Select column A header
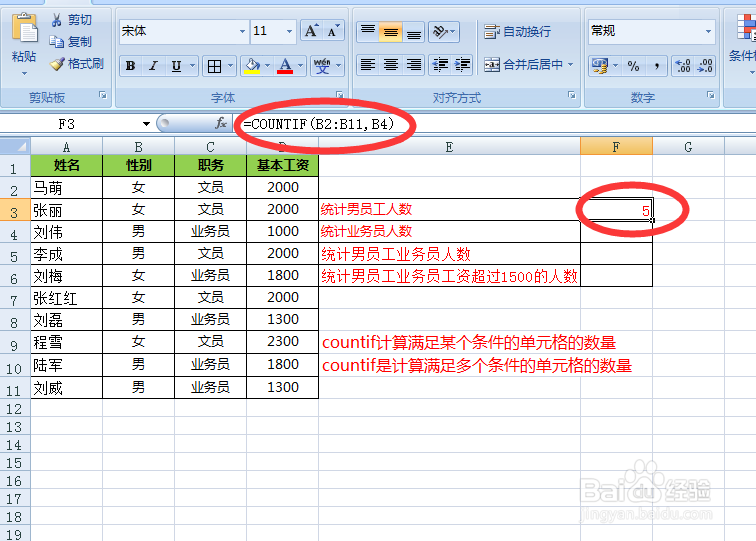Image resolution: width=756 pixels, height=541 pixels. click(x=67, y=147)
